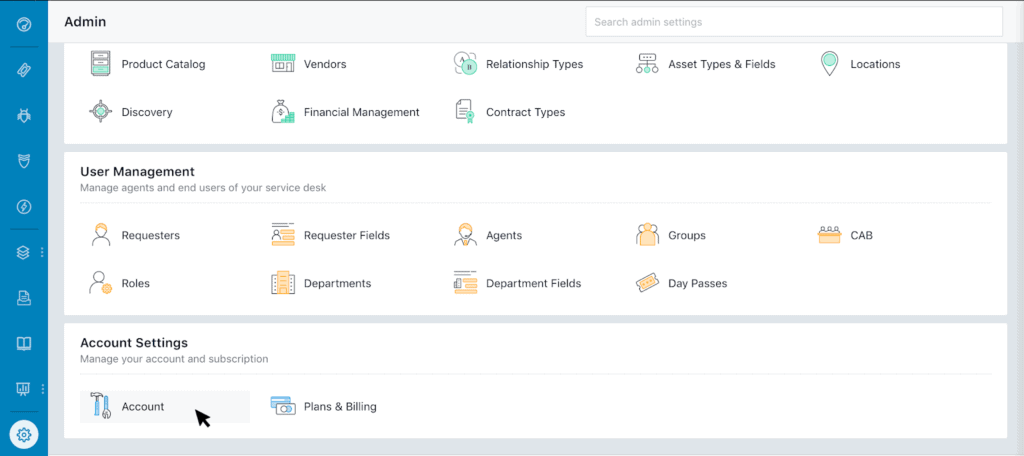Open the dashboard icon in sidebar

(24, 22)
